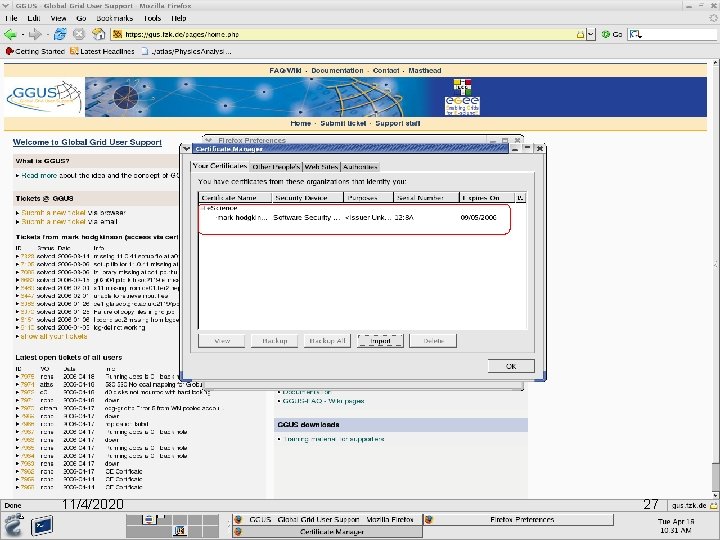Click the View certificate button
Screen dimensions: 720x540
222,341
